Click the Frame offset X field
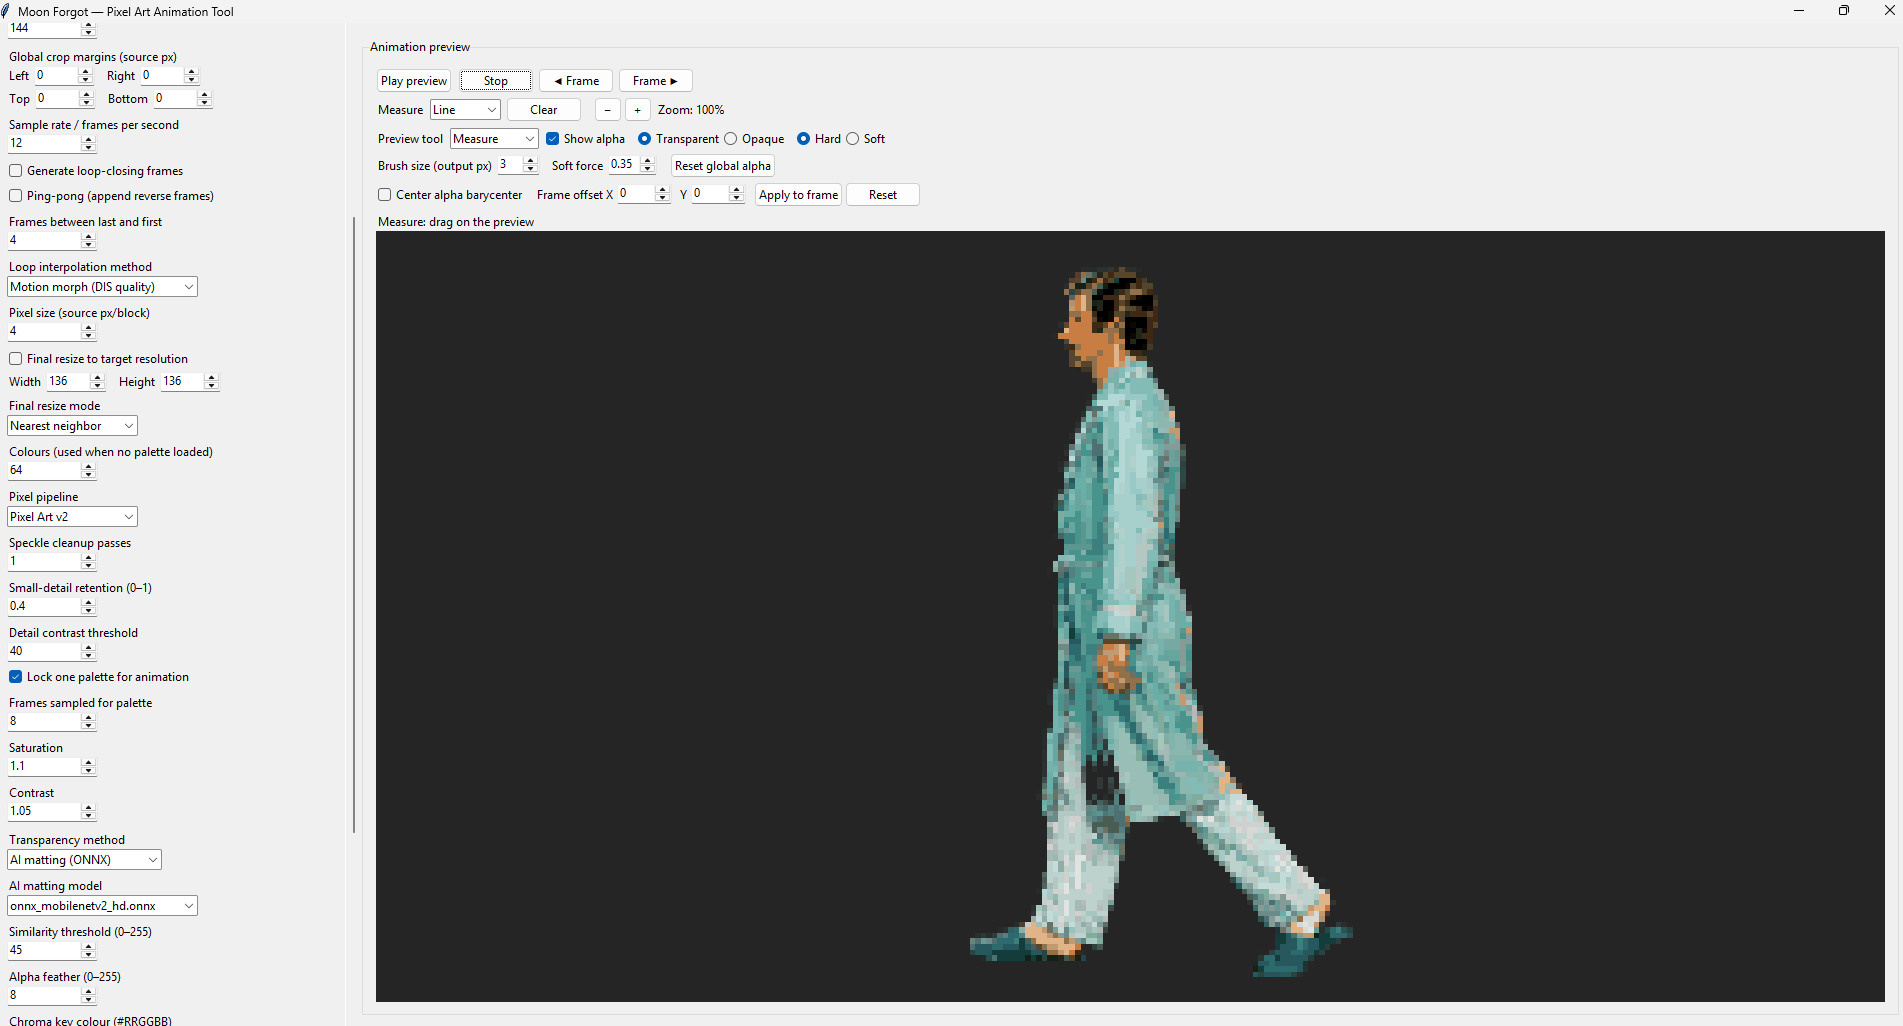 (x=636, y=194)
